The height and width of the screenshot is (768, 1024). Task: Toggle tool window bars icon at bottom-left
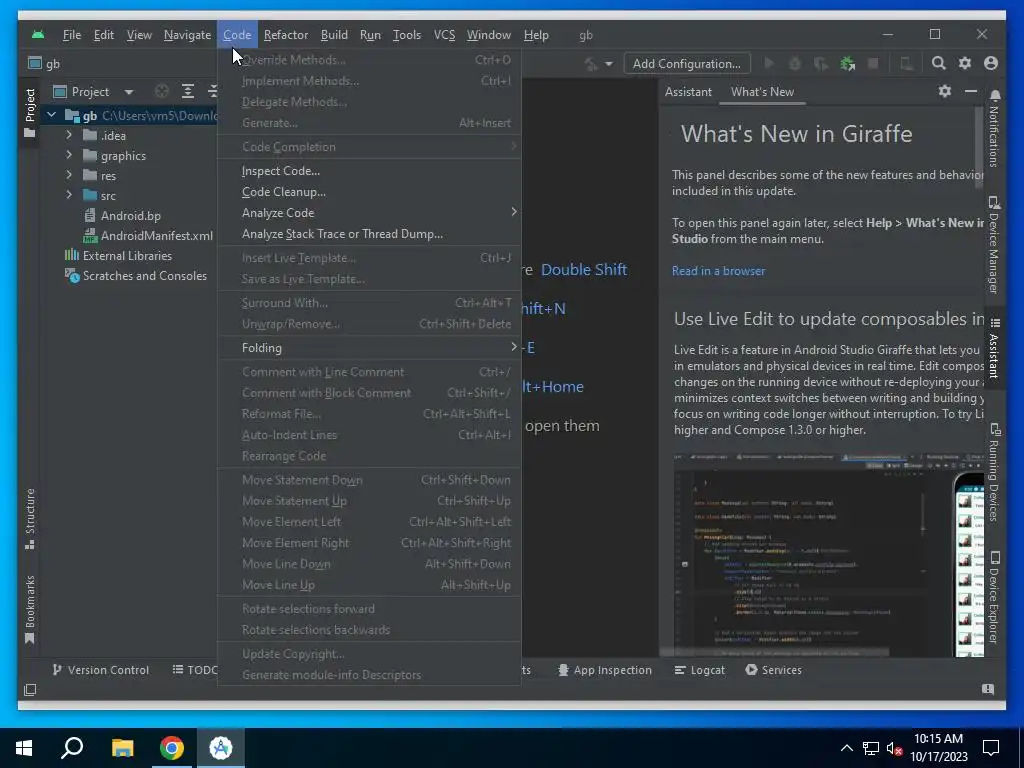pyautogui.click(x=30, y=690)
